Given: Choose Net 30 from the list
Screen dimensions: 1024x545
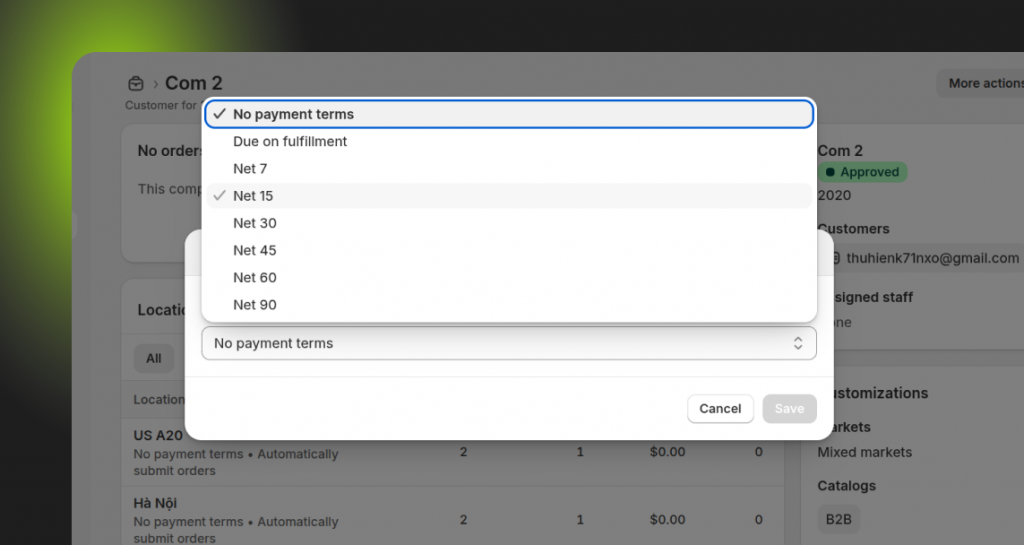Looking at the screenshot, I should pyautogui.click(x=509, y=223).
